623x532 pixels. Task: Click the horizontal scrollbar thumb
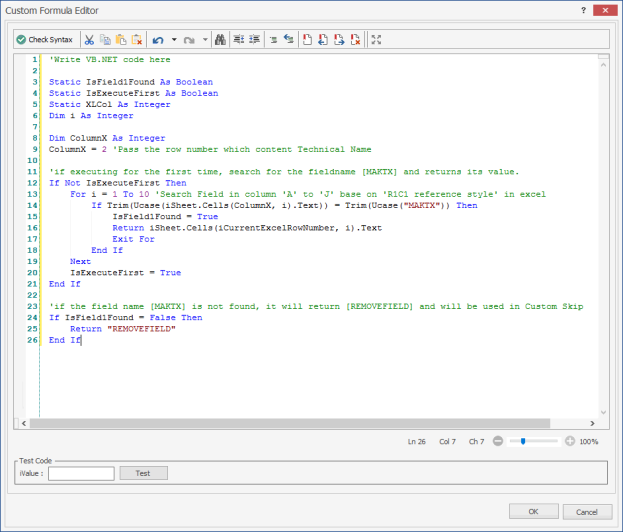[290, 424]
